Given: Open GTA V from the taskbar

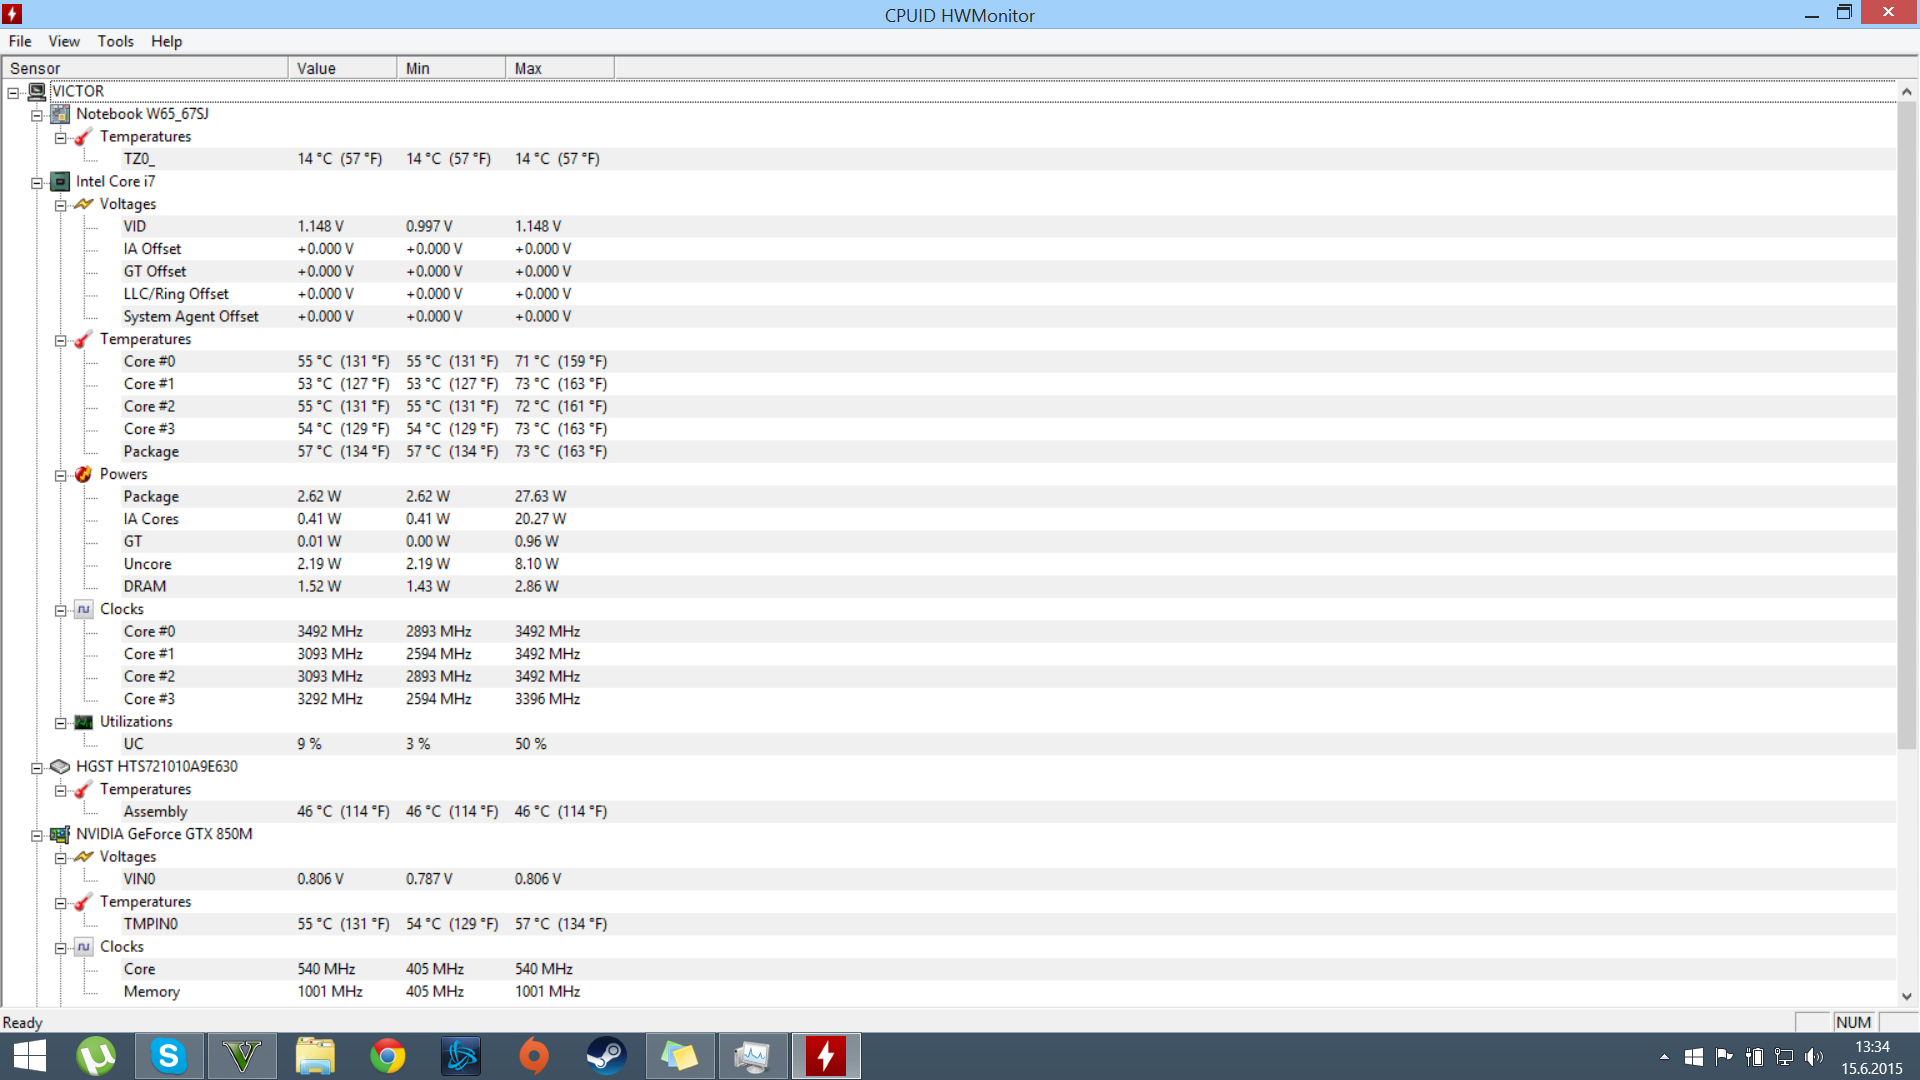Looking at the screenshot, I should tap(242, 1056).
